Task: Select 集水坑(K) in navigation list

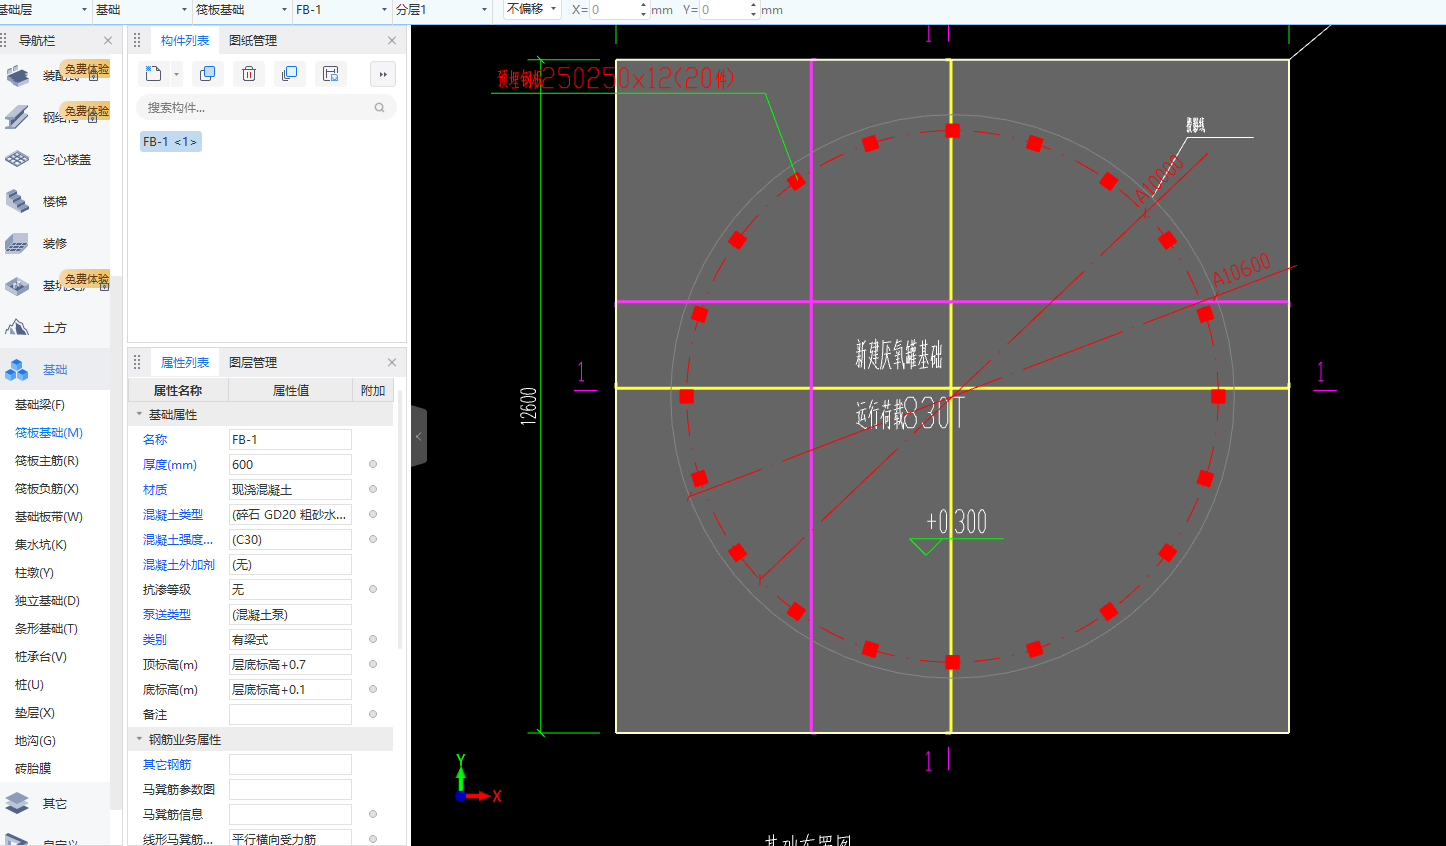Action: point(41,545)
